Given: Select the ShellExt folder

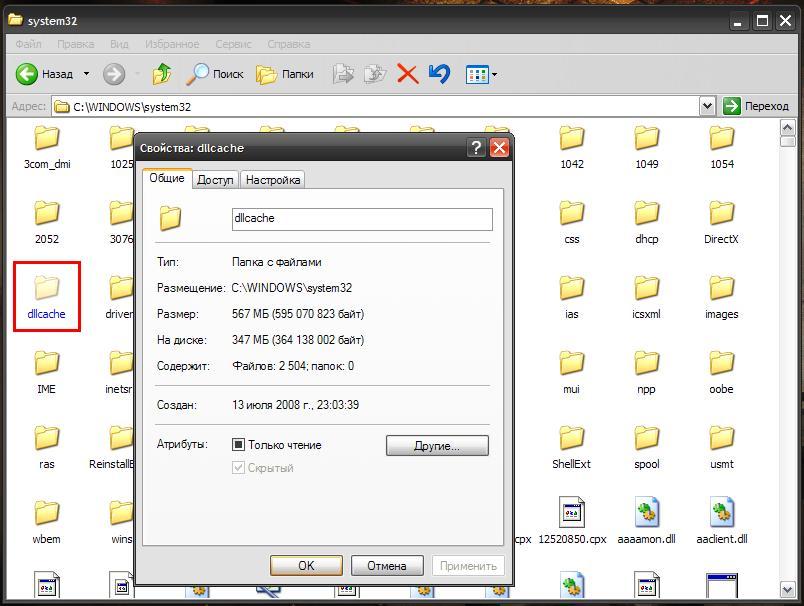Looking at the screenshot, I should point(572,448).
